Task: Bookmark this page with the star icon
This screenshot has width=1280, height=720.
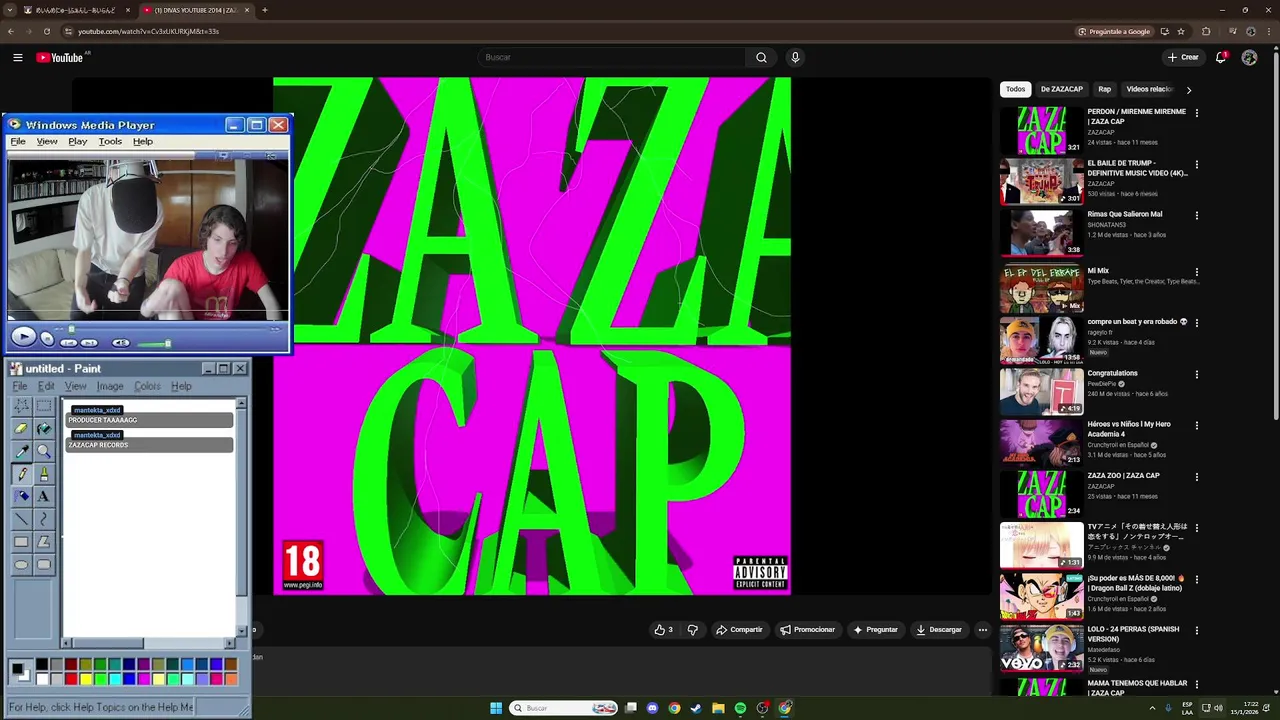Action: (1181, 31)
